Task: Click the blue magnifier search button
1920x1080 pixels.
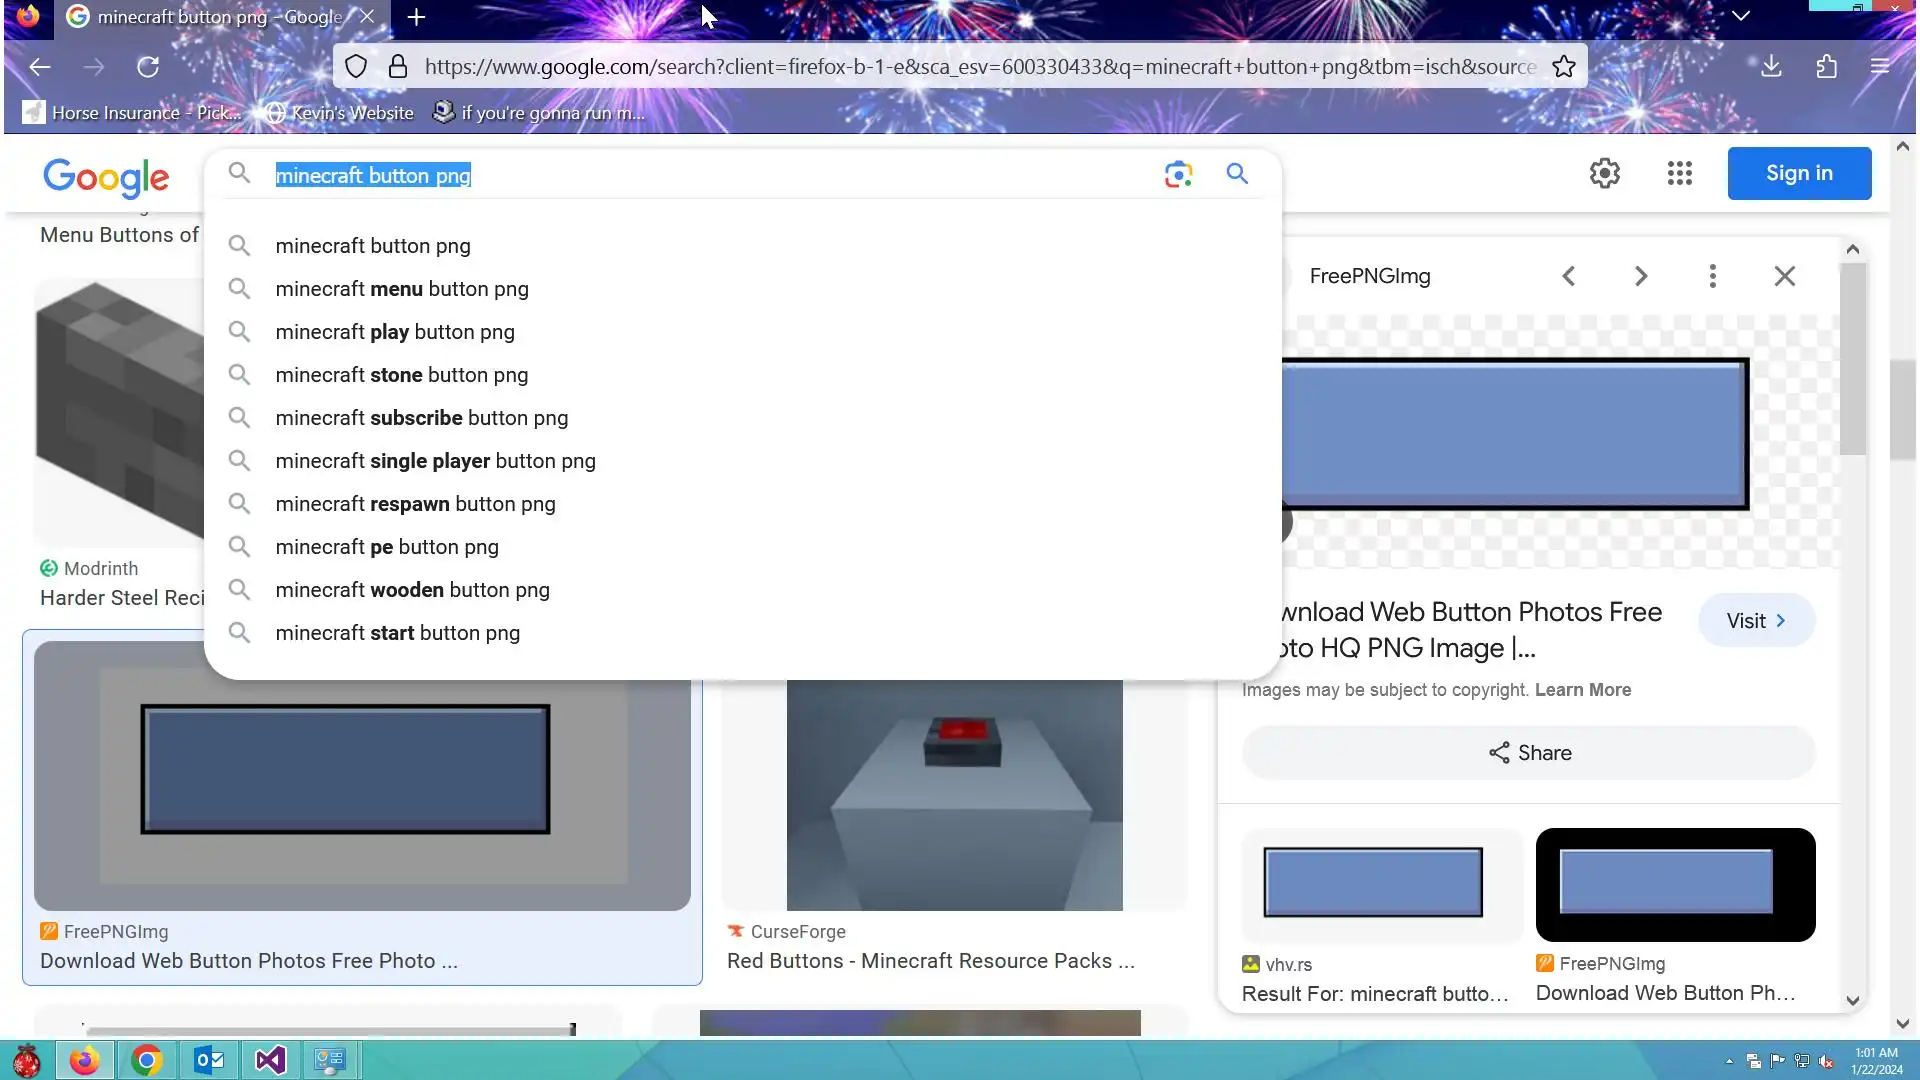Action: click(x=1237, y=174)
